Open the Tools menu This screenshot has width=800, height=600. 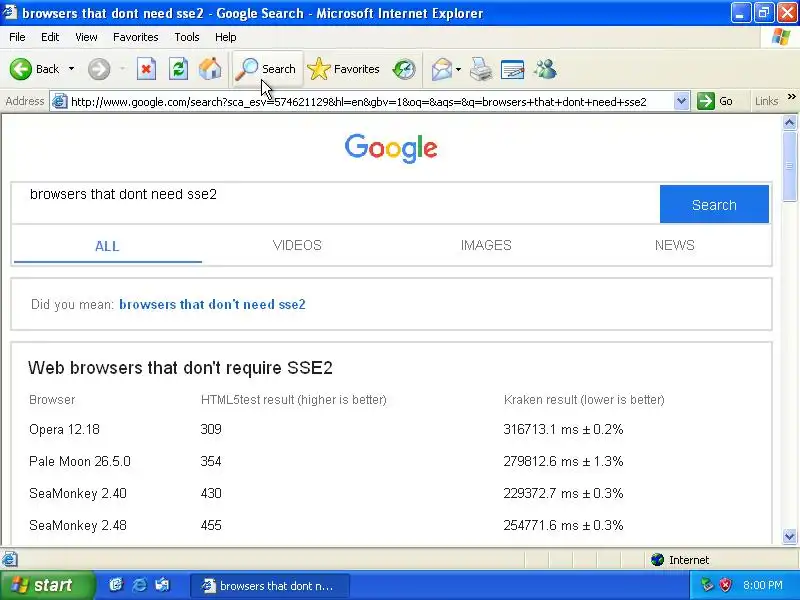[x=187, y=37]
